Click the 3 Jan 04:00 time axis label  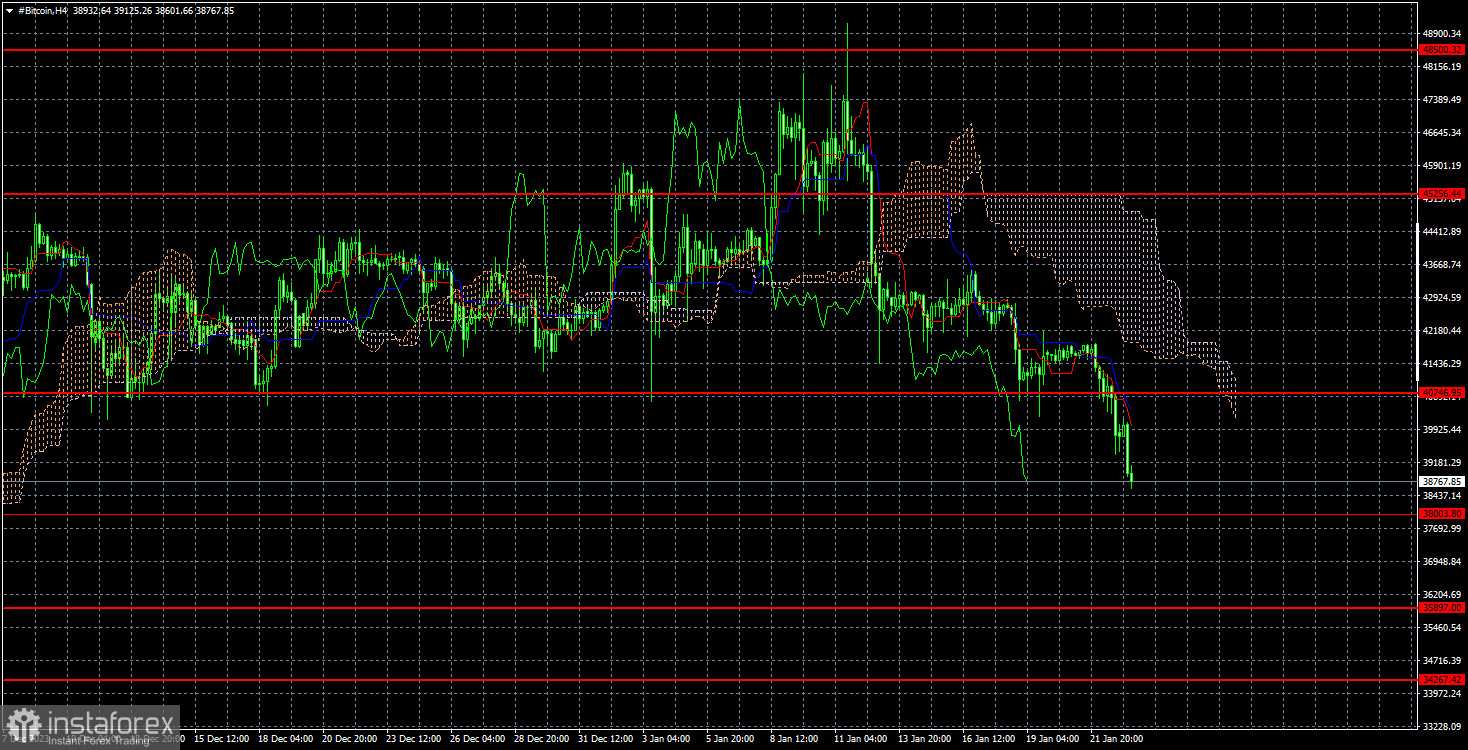[666, 739]
